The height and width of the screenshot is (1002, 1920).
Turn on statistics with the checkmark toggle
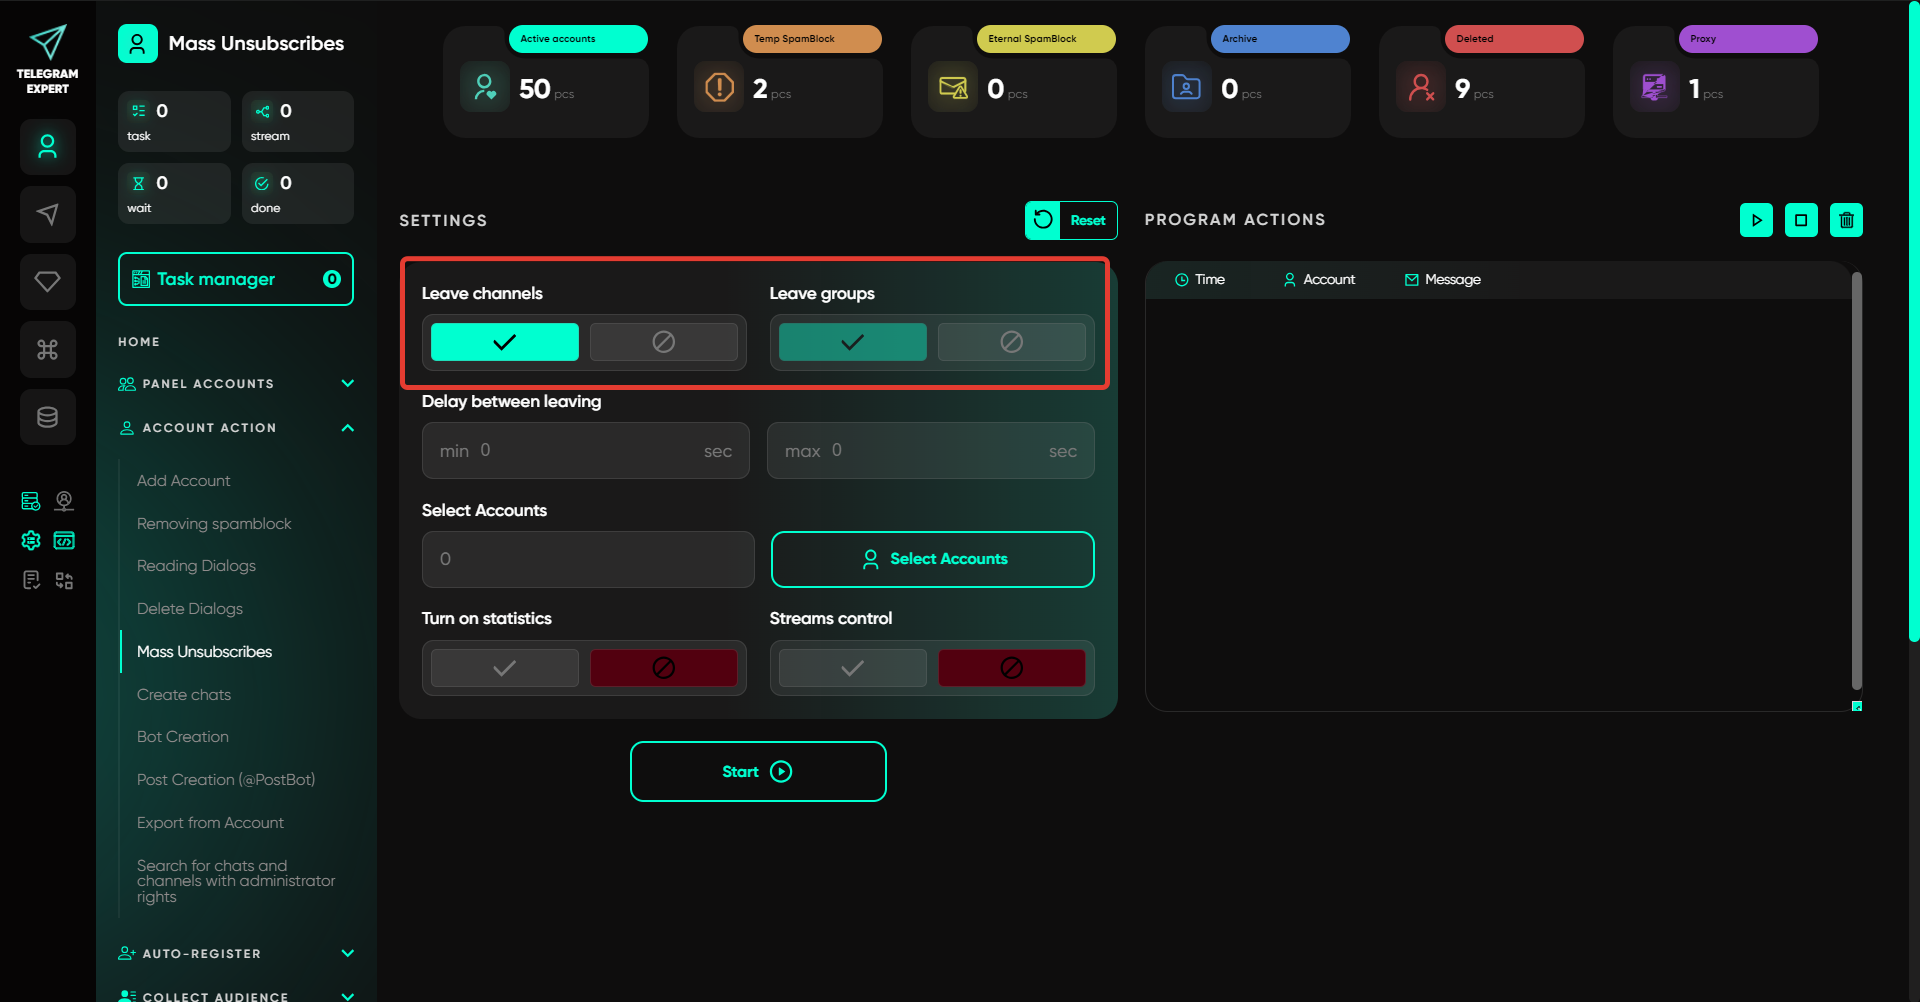point(504,668)
